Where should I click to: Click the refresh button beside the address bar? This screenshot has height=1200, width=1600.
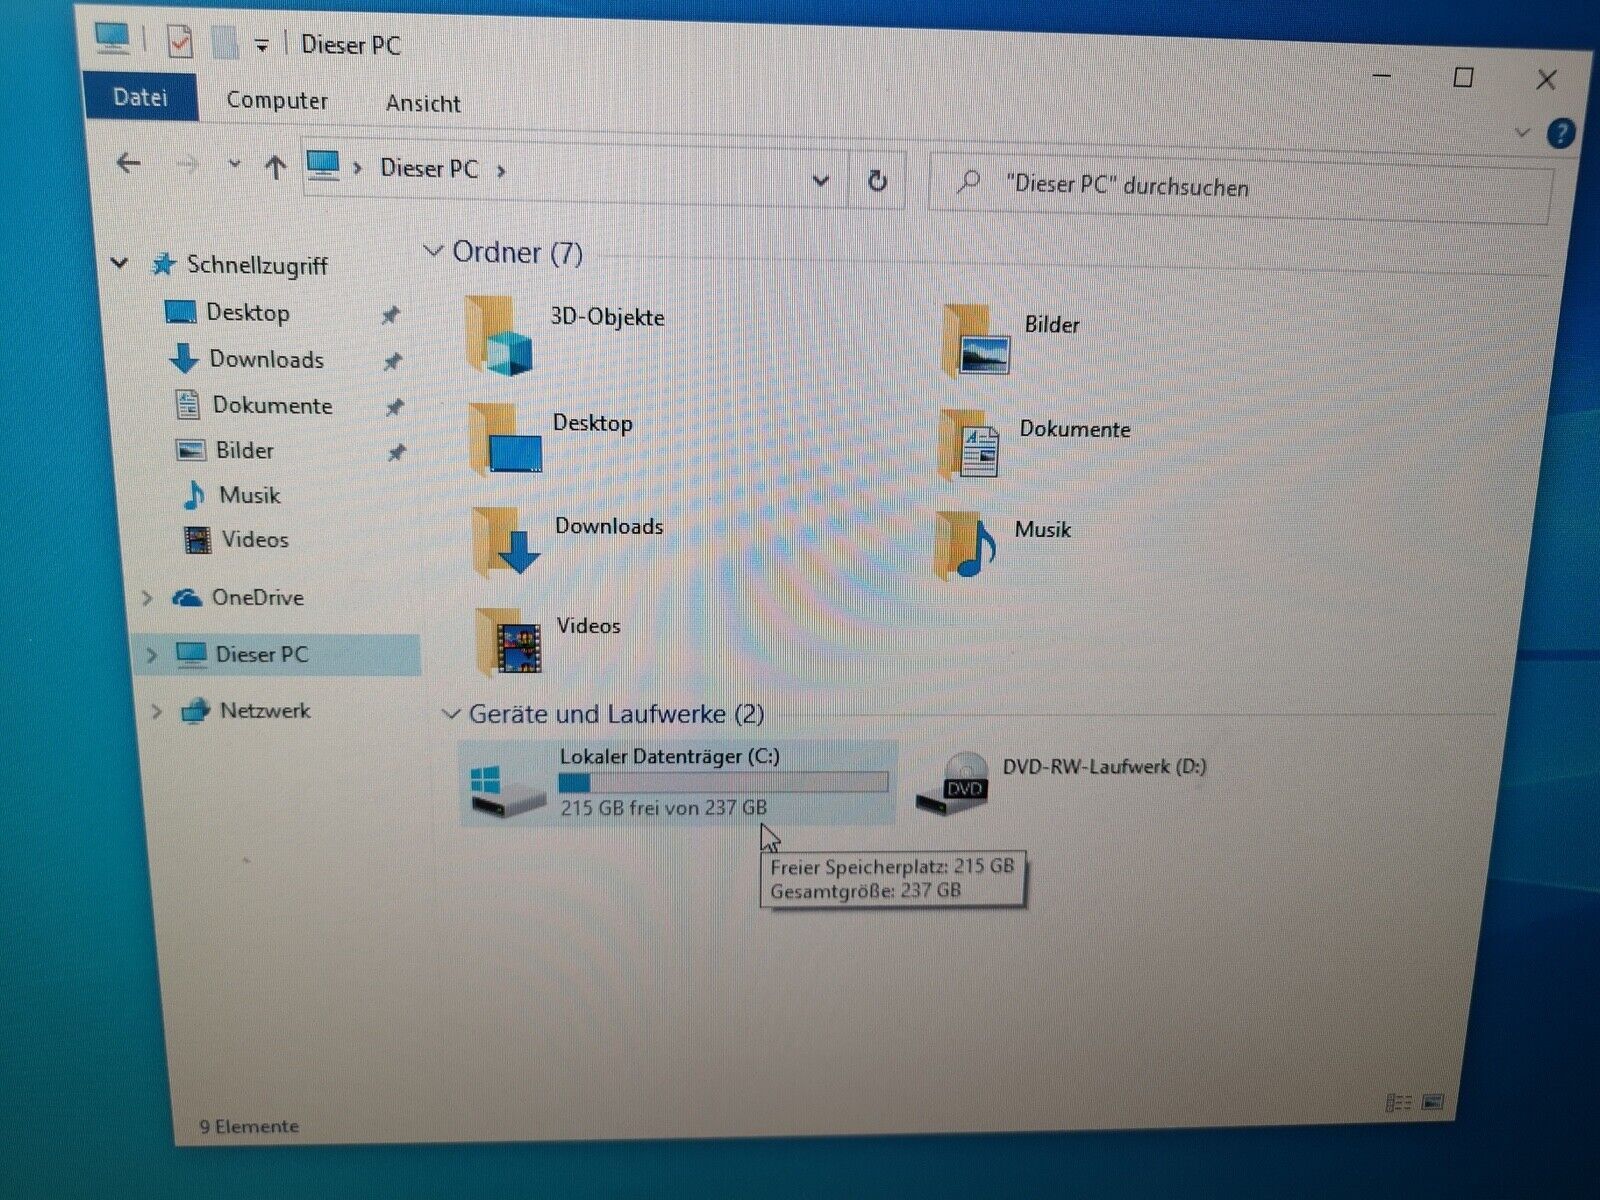click(x=877, y=181)
